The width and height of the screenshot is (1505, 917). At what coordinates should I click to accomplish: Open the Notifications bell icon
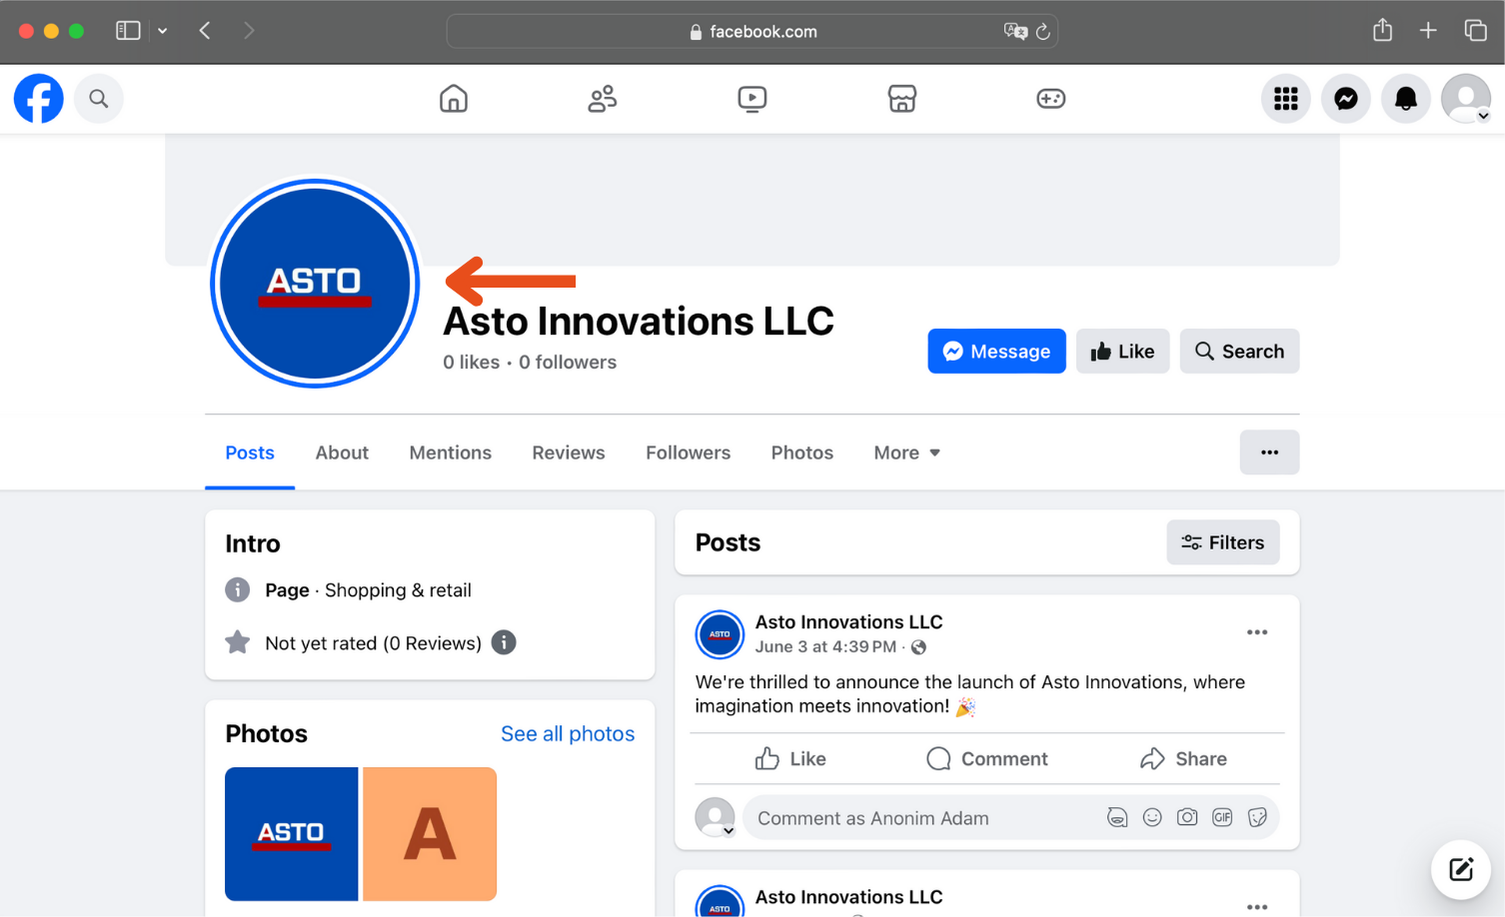[1405, 98]
